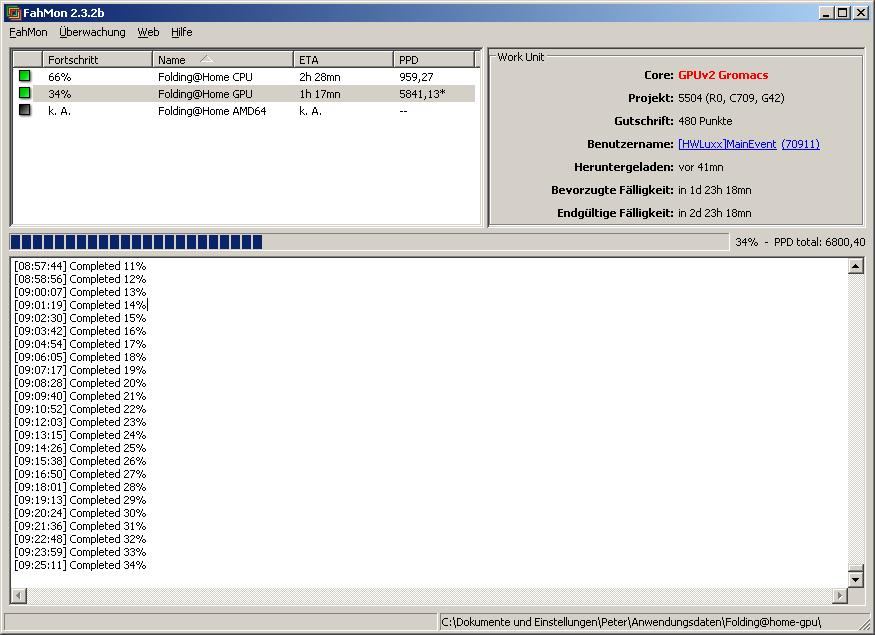Close the FahMon window

point(860,12)
